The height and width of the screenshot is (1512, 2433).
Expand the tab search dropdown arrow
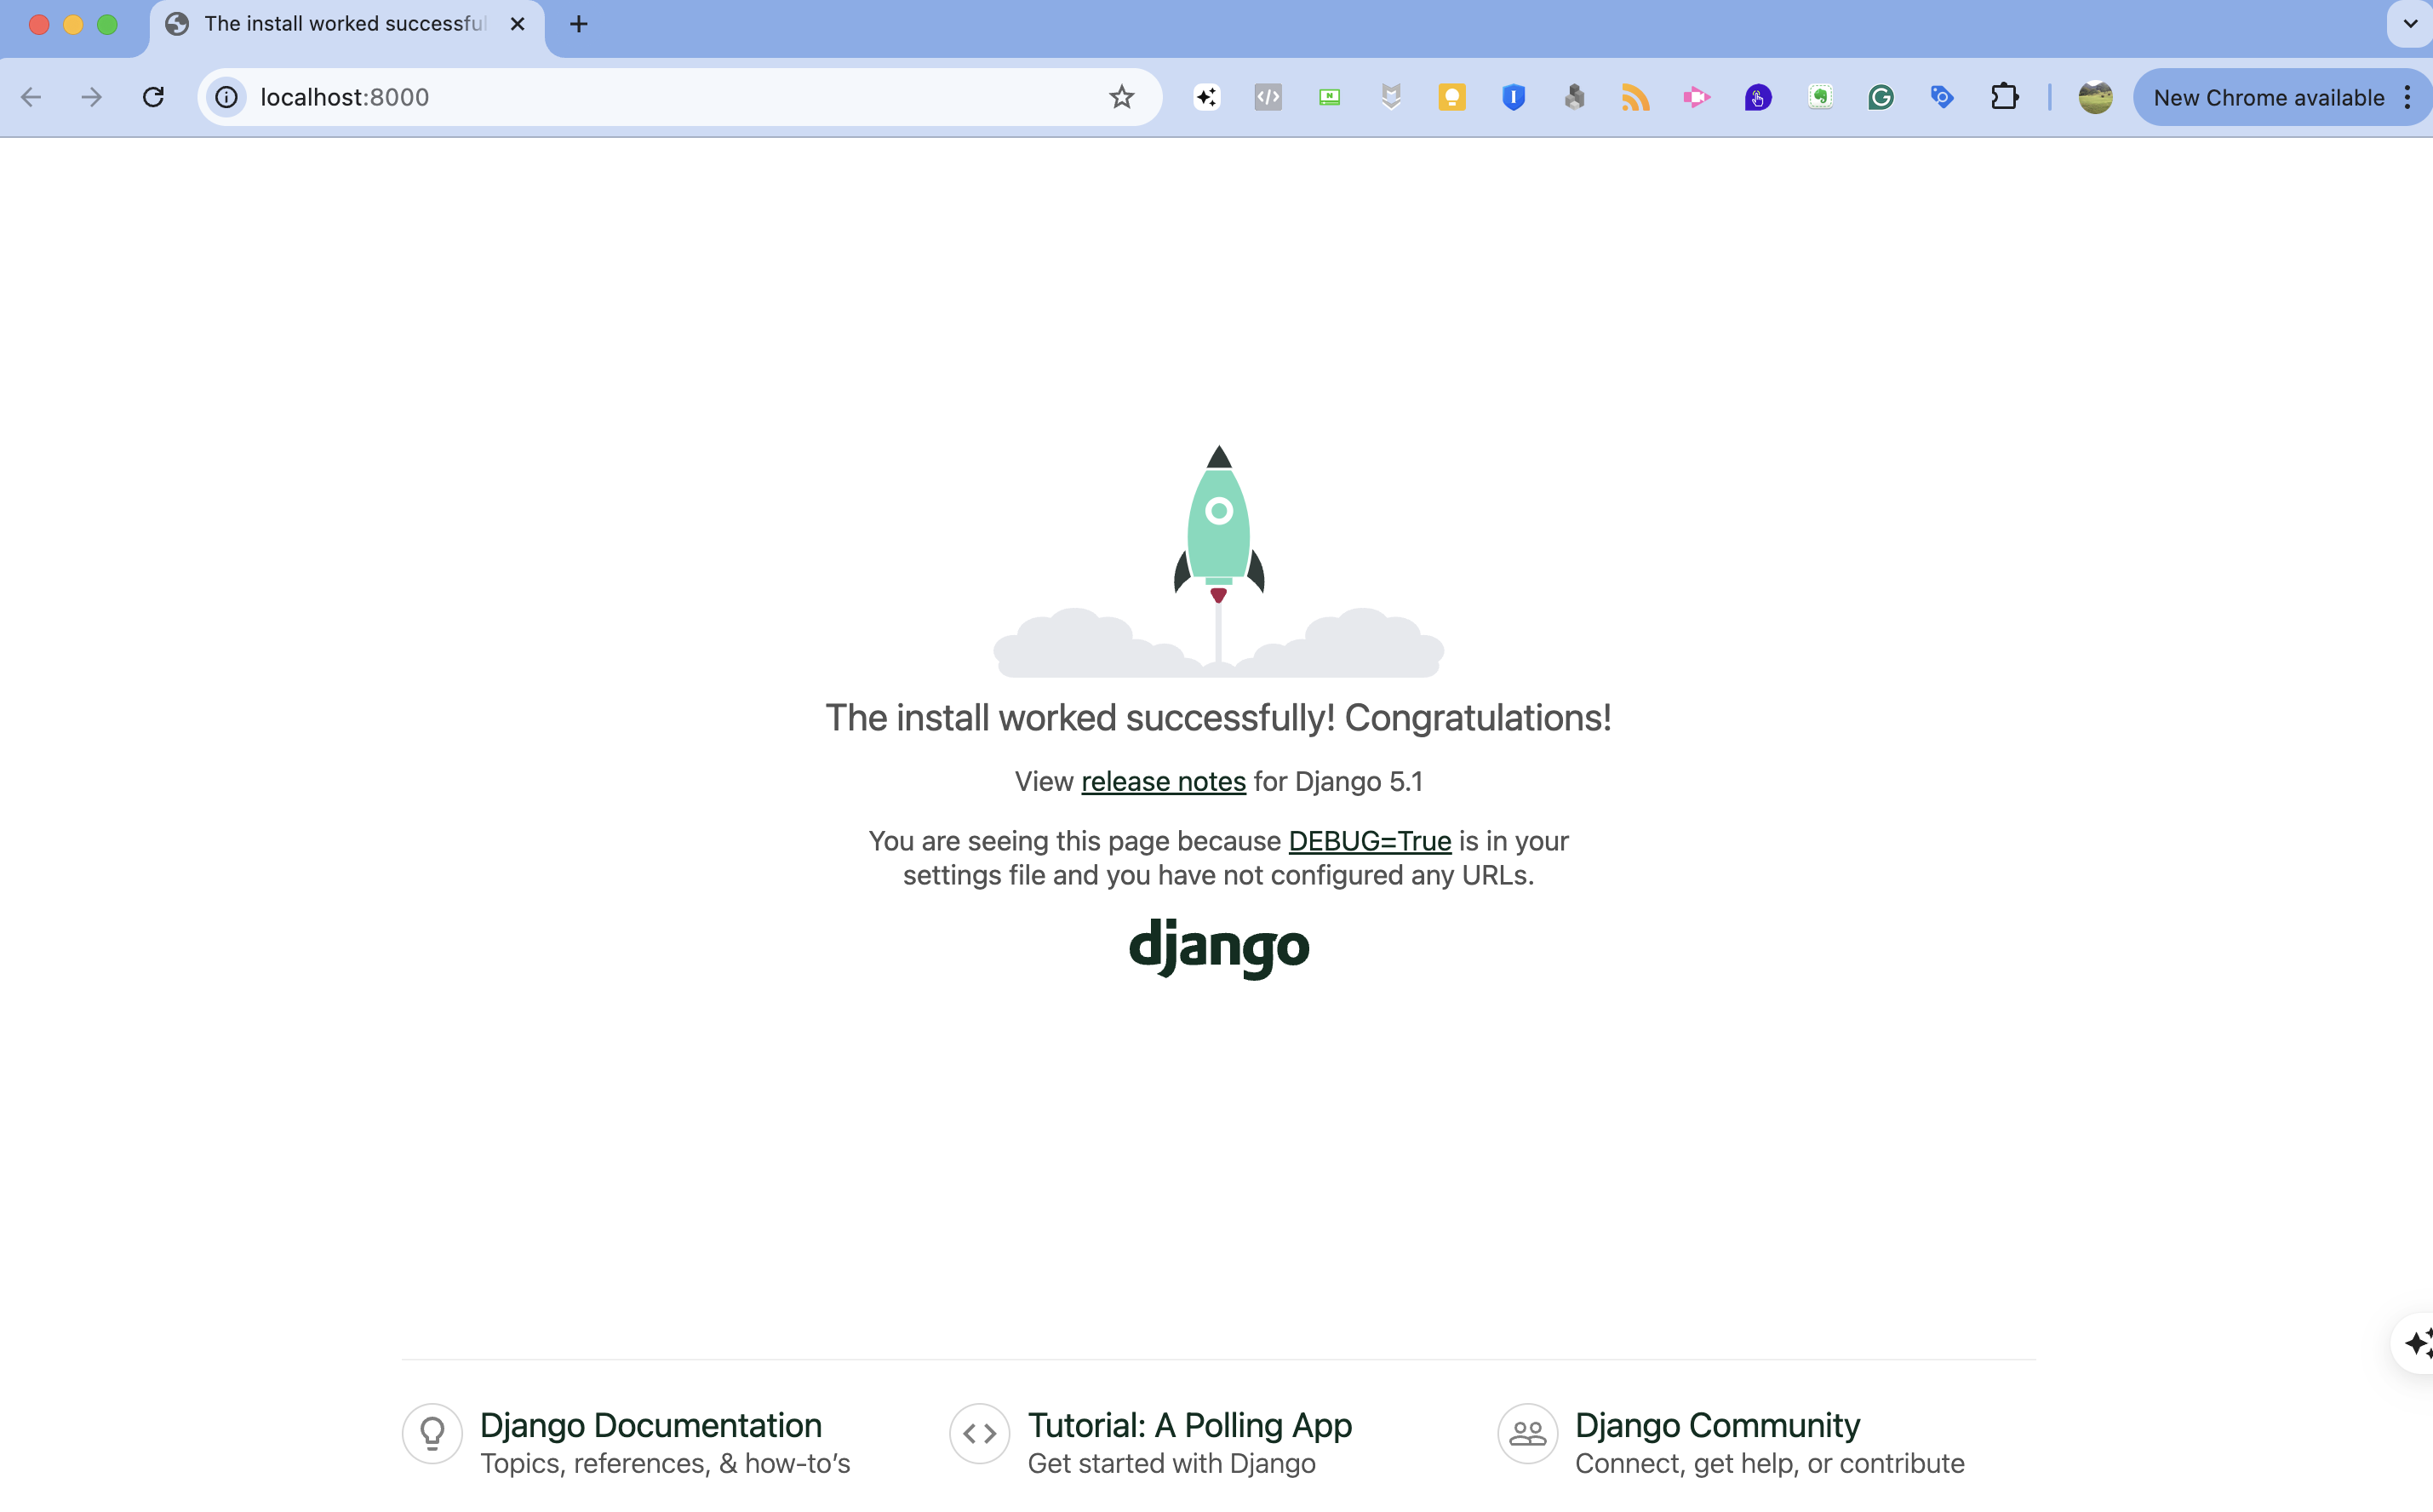2410,24
